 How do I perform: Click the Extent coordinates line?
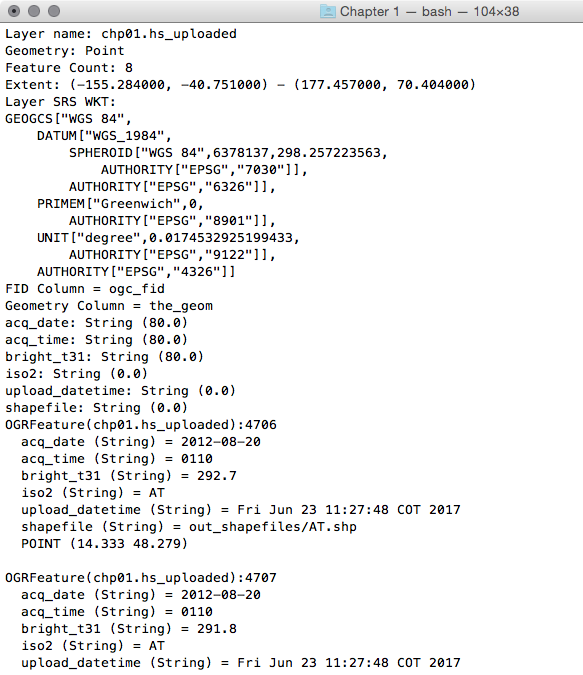coord(240,85)
